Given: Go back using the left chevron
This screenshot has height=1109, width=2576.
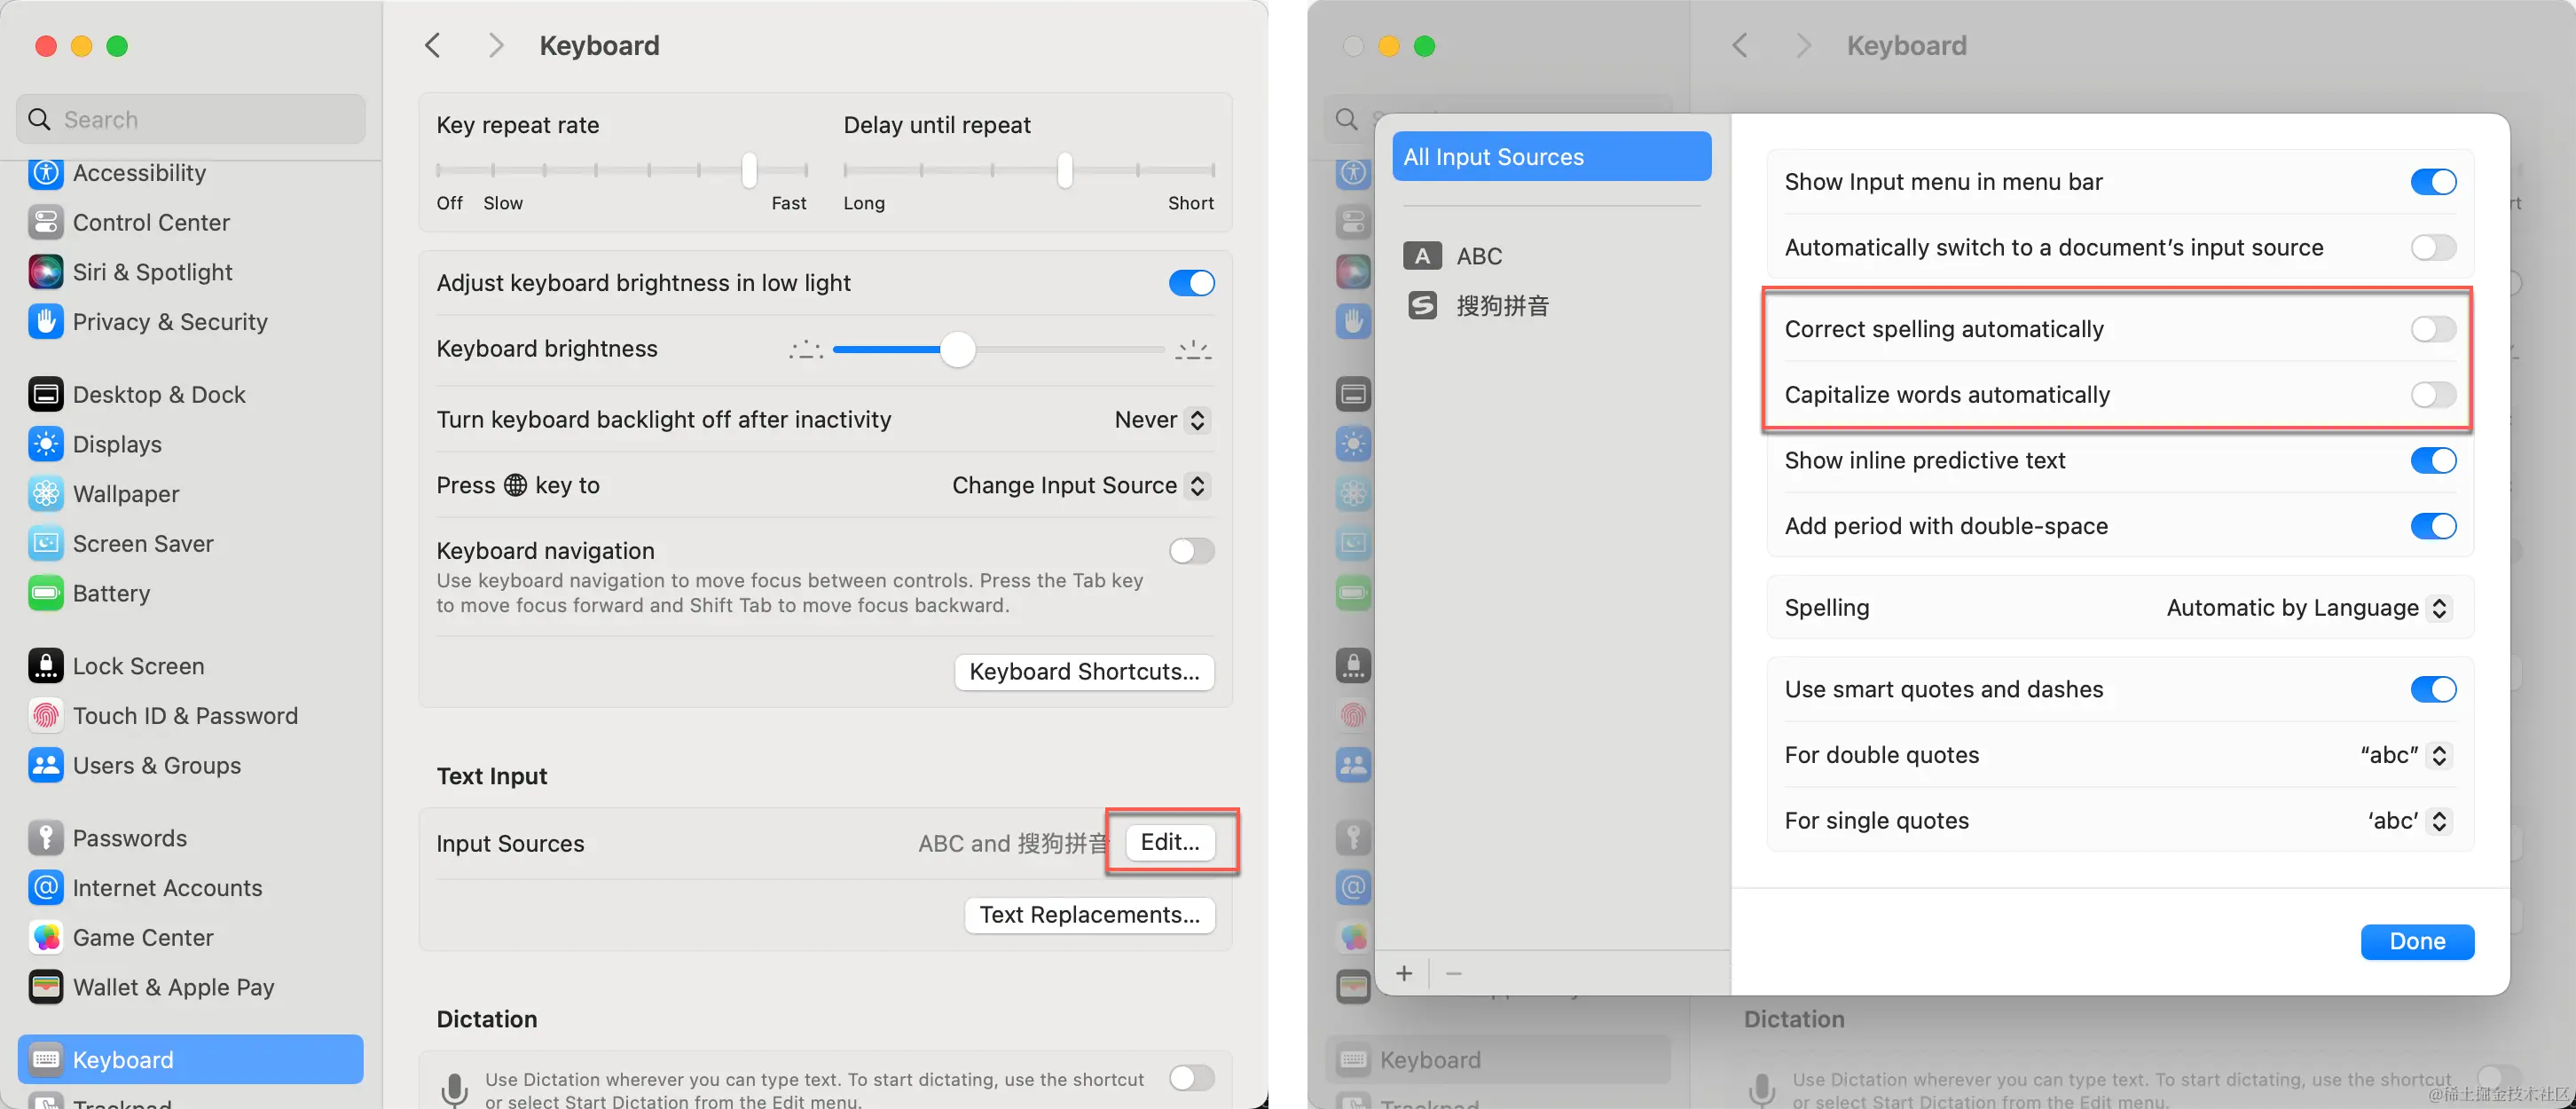Looking at the screenshot, I should [x=433, y=46].
